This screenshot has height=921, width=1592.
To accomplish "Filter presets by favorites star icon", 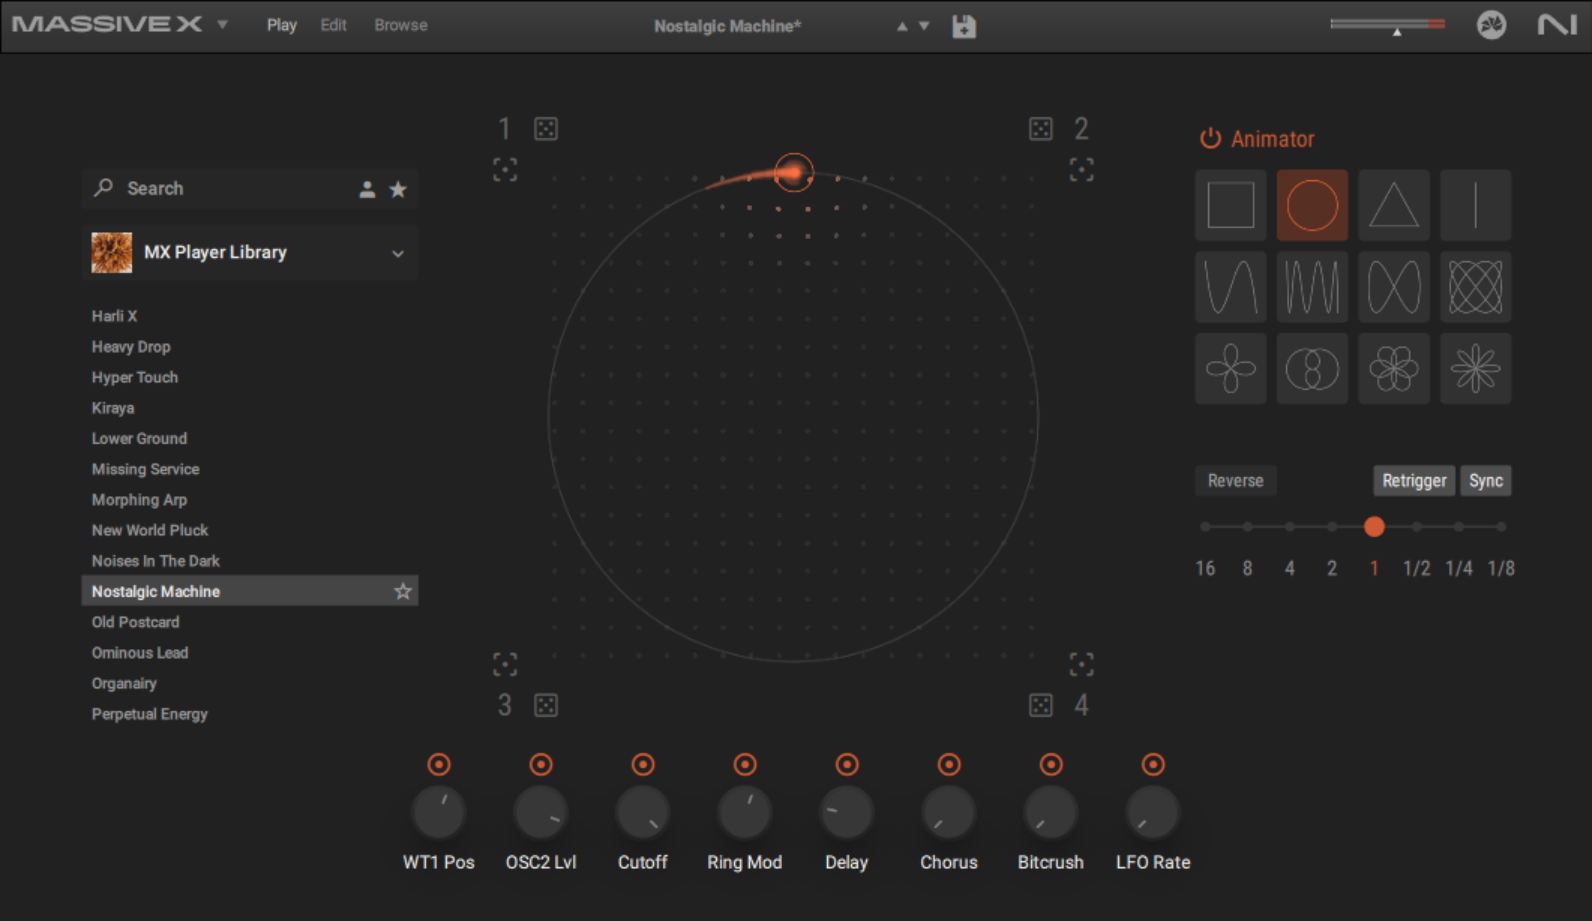I will click(x=398, y=189).
